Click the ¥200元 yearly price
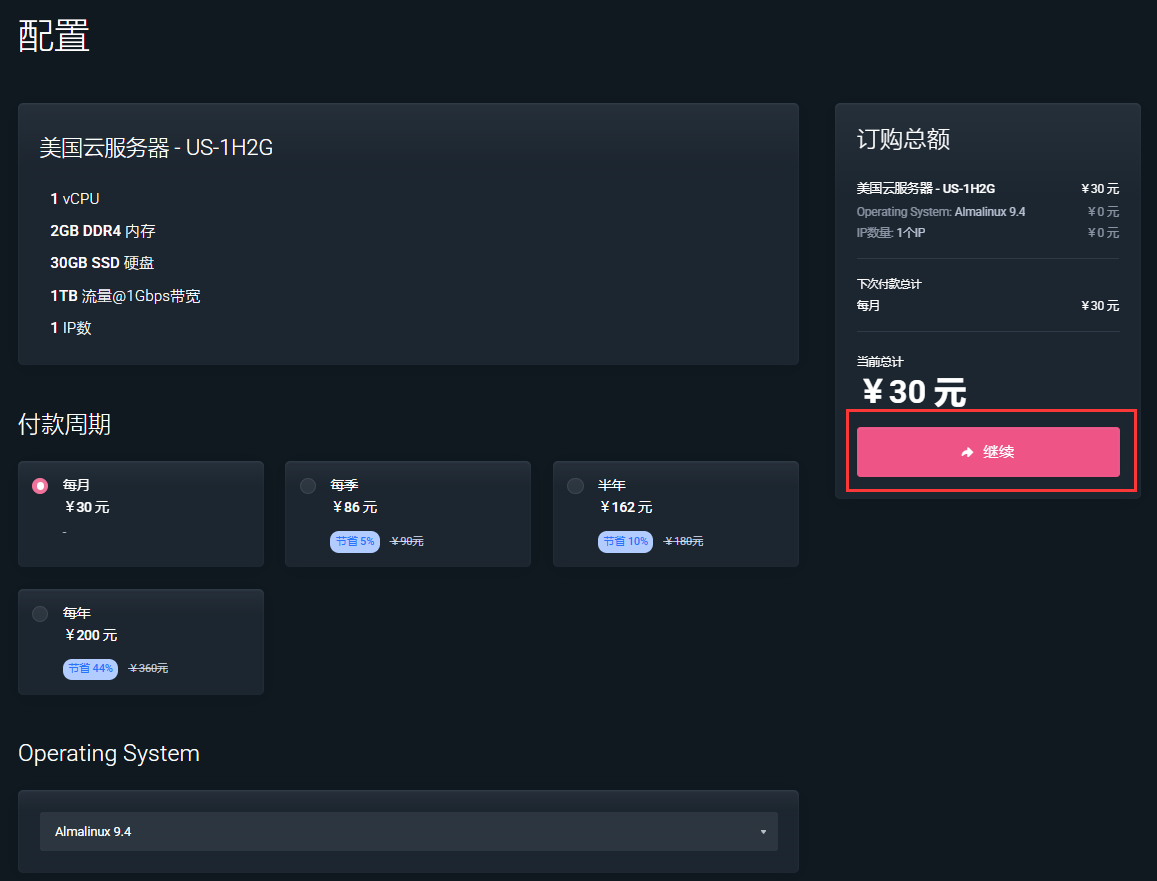The height and width of the screenshot is (881, 1157). [x=90, y=635]
